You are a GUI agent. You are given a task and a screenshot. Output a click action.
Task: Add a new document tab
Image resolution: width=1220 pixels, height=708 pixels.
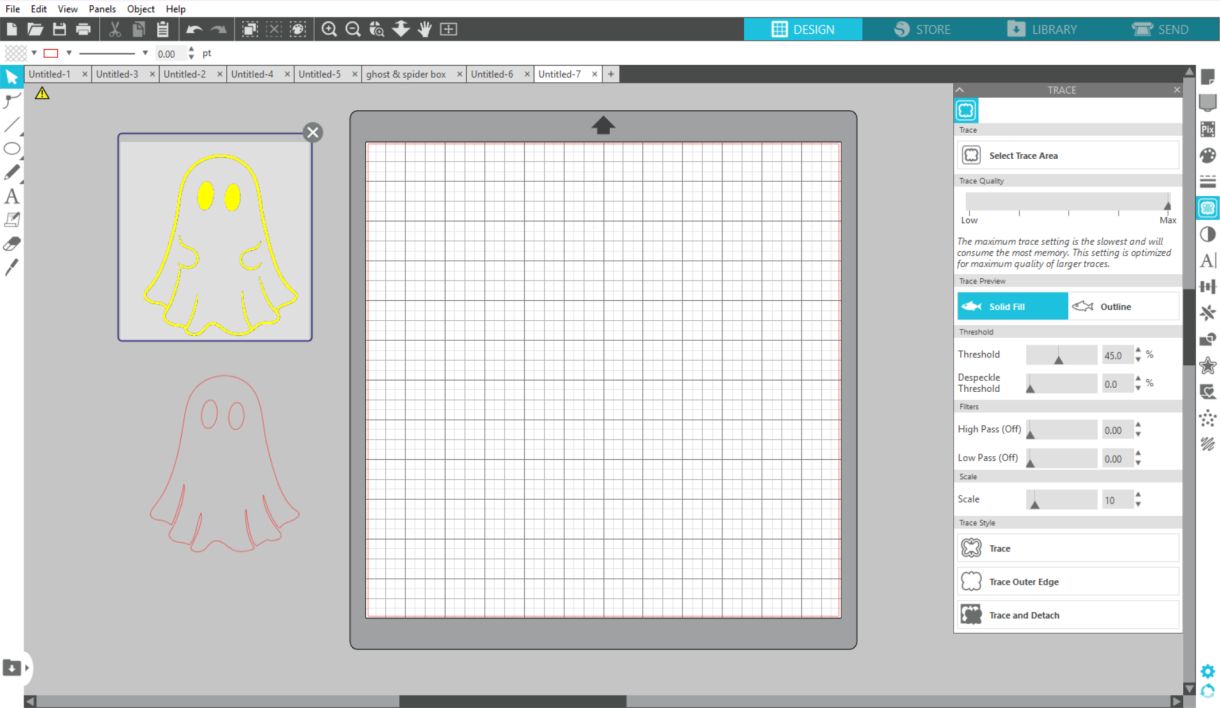(611, 74)
